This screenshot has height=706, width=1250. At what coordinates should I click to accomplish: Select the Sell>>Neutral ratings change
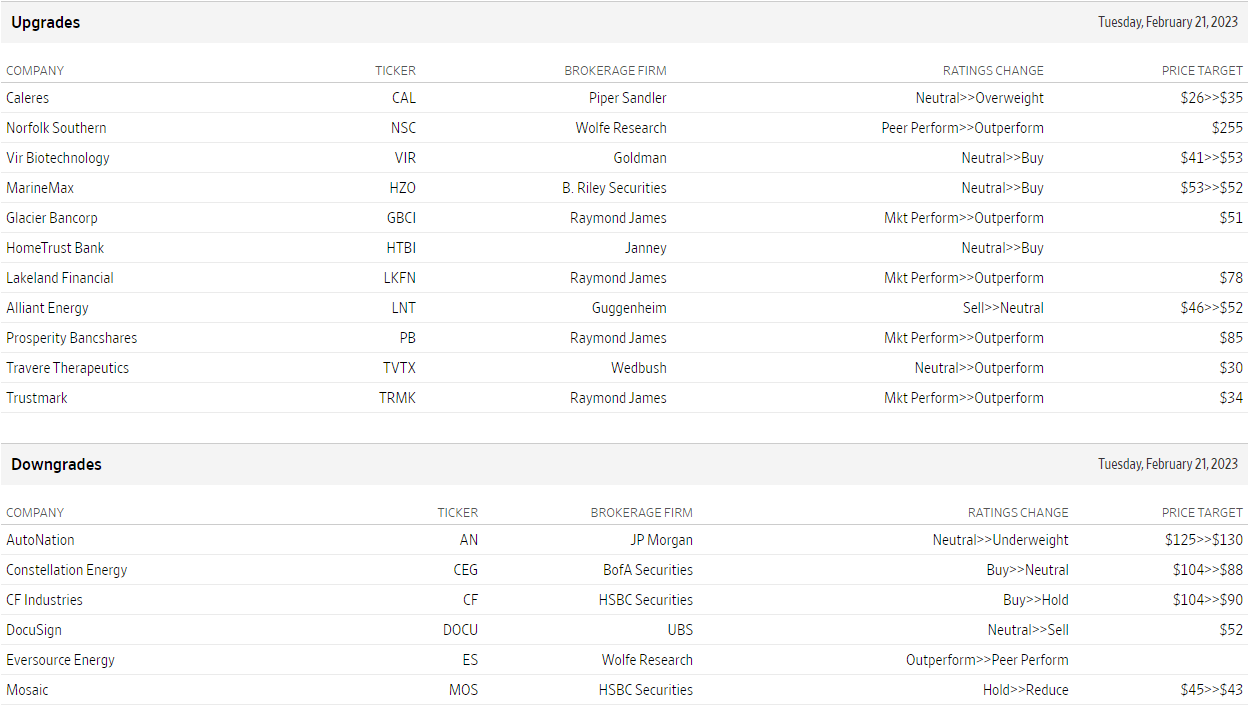(x=1003, y=308)
